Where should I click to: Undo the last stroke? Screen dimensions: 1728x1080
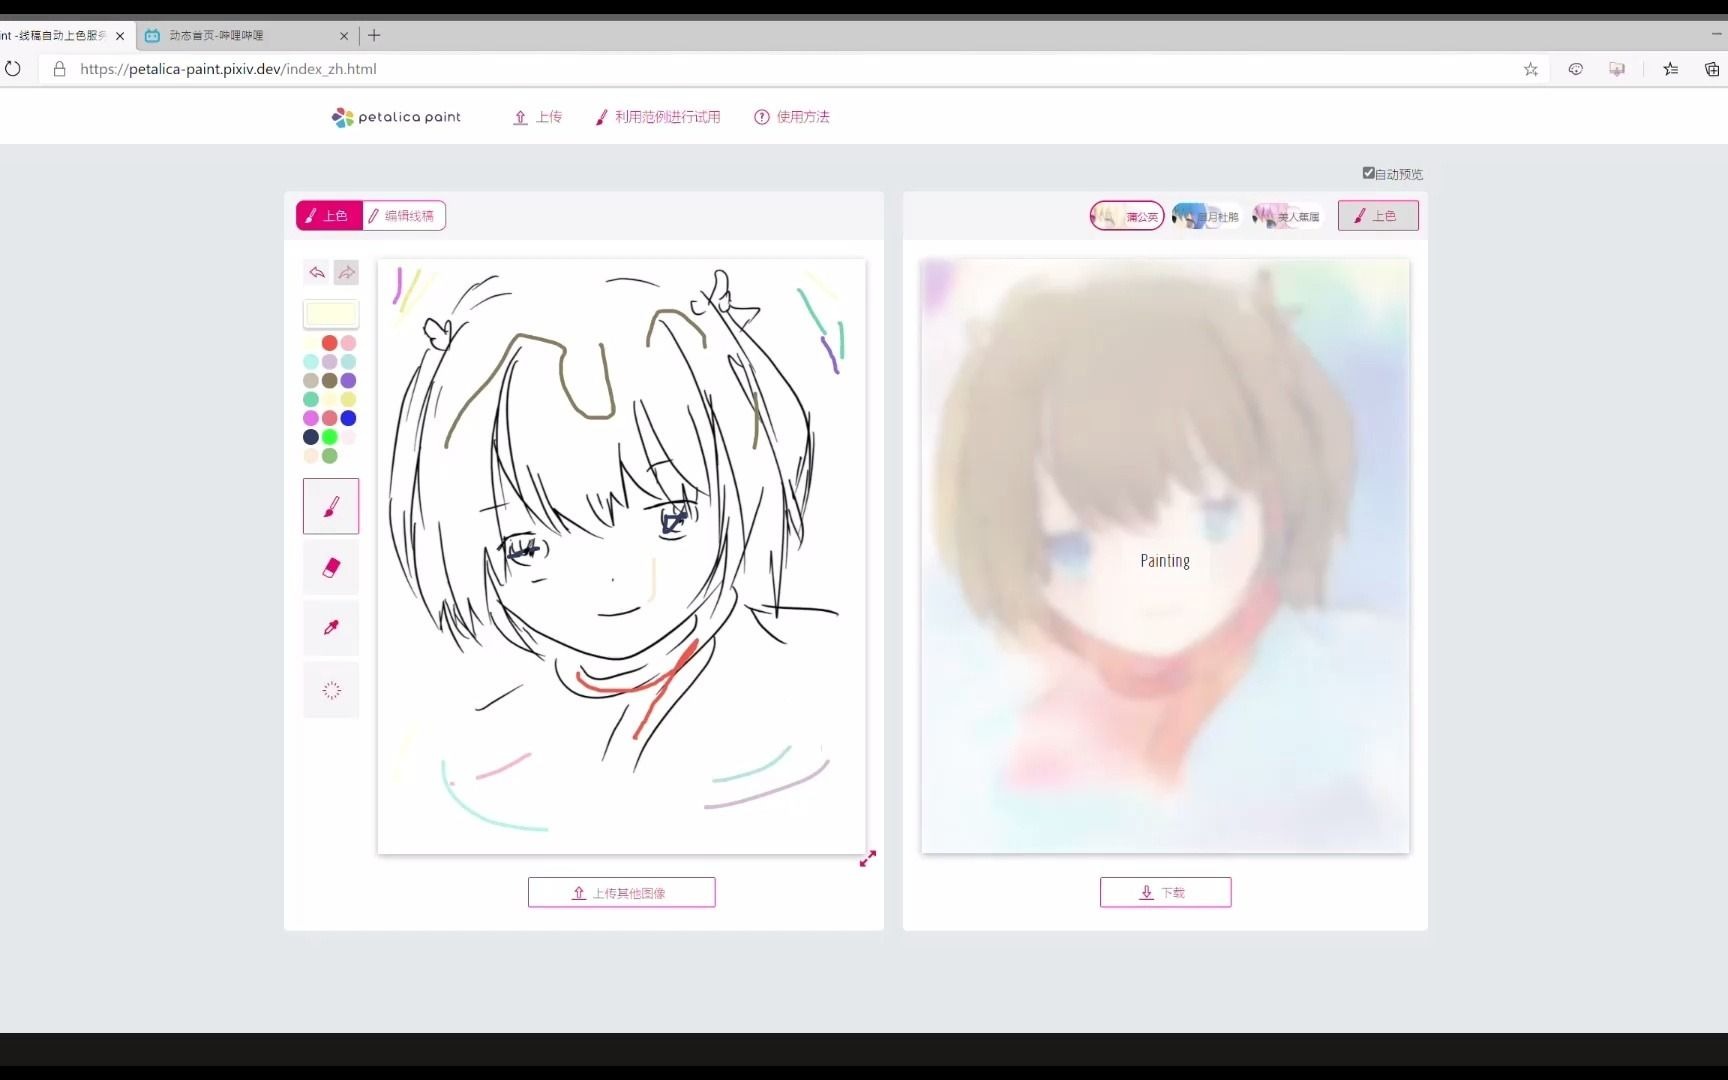click(x=317, y=272)
